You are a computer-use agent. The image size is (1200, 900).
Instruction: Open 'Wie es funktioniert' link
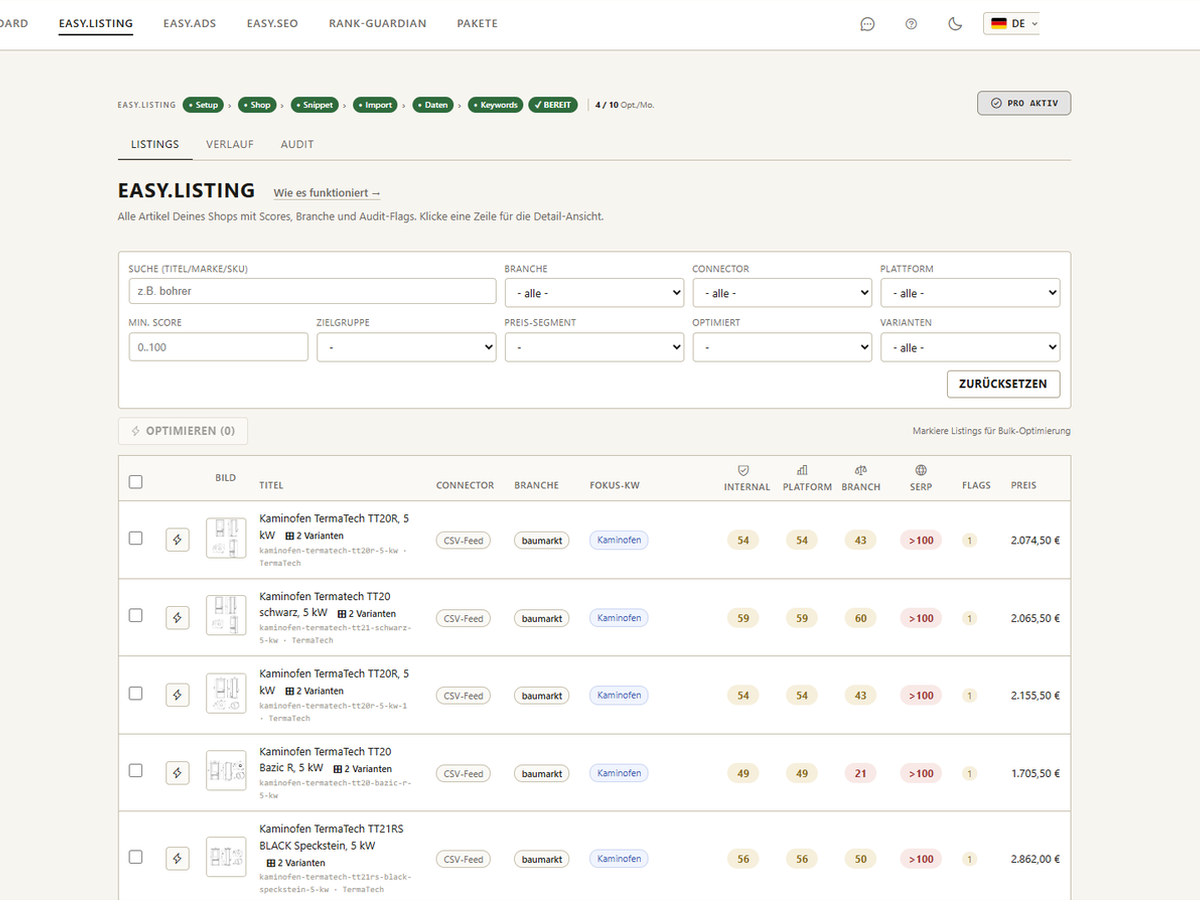[327, 193]
